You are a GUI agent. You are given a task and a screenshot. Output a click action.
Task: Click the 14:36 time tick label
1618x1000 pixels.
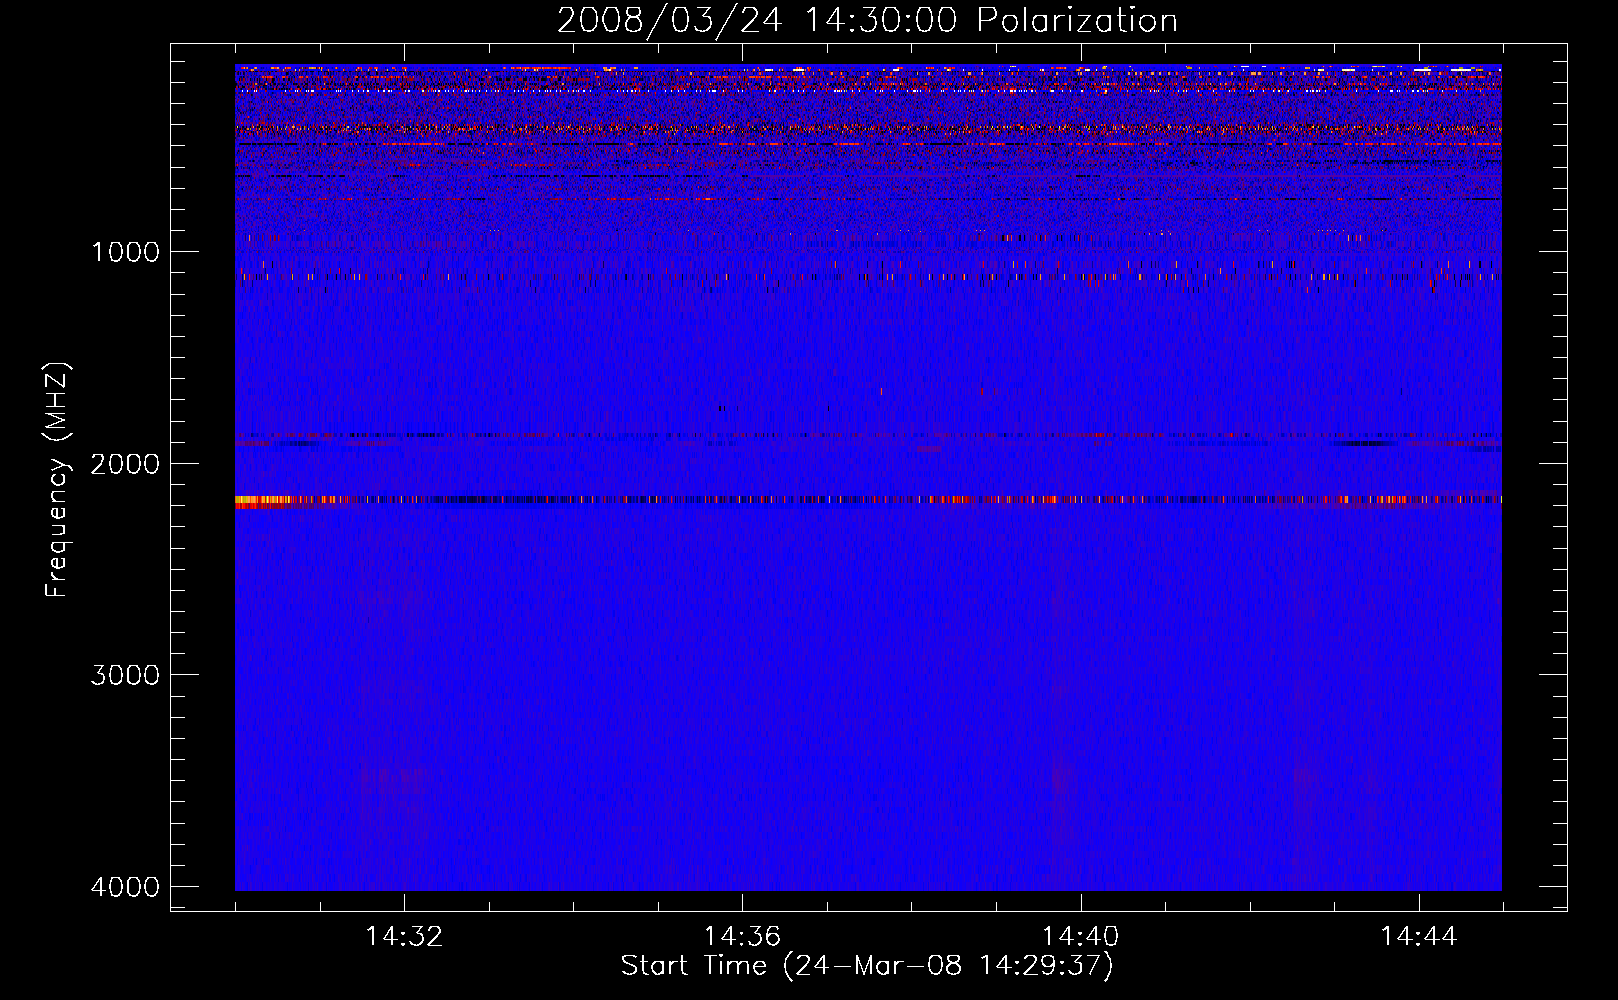coord(742,937)
